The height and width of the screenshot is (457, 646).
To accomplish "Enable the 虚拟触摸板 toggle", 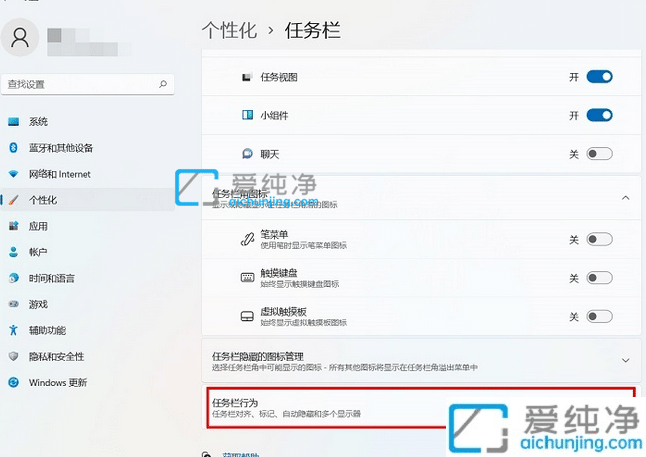I will pos(599,316).
